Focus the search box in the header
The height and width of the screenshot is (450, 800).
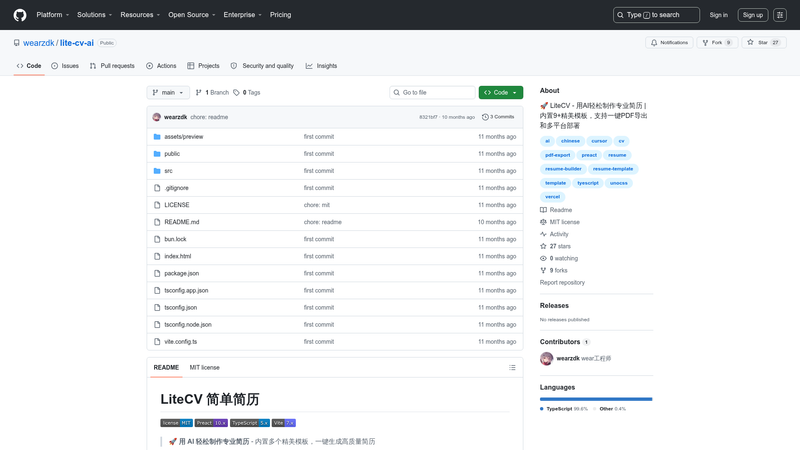[656, 15]
